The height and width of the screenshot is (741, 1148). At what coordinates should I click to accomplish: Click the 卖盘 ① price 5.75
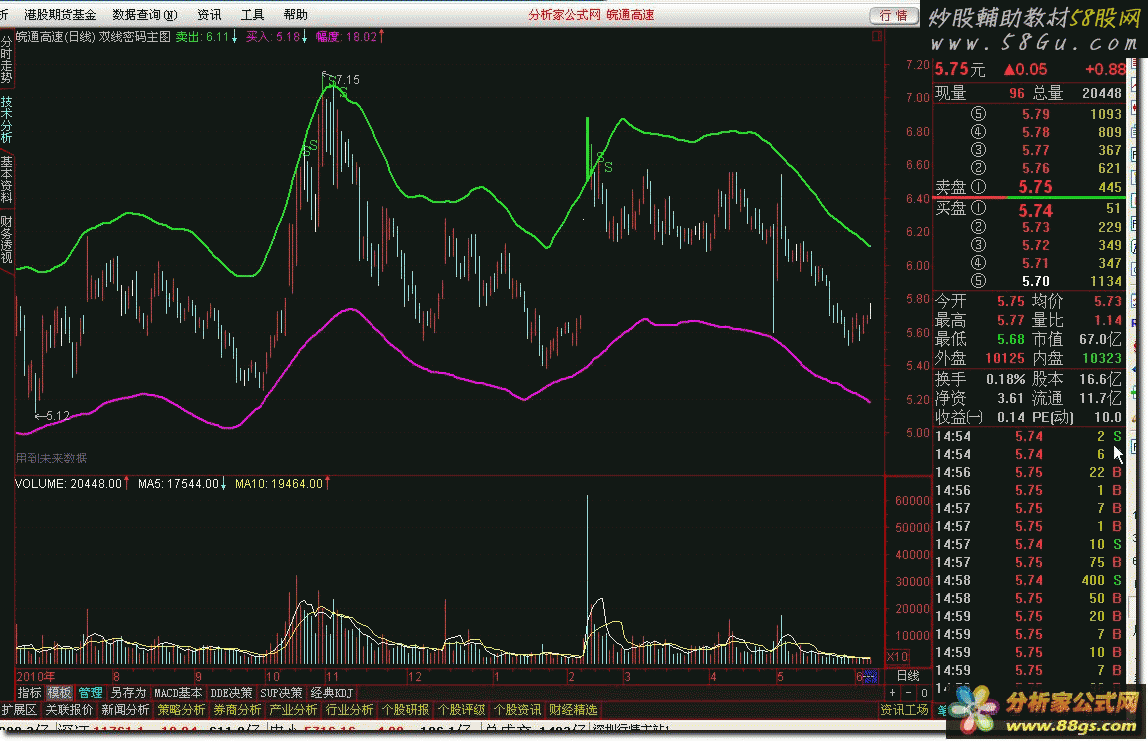click(x=1035, y=187)
